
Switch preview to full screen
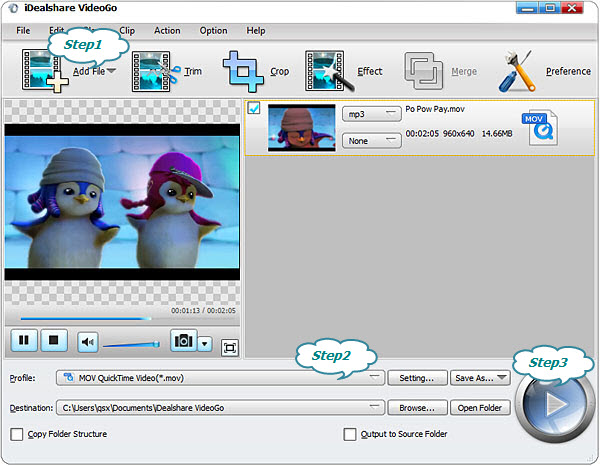[x=230, y=348]
